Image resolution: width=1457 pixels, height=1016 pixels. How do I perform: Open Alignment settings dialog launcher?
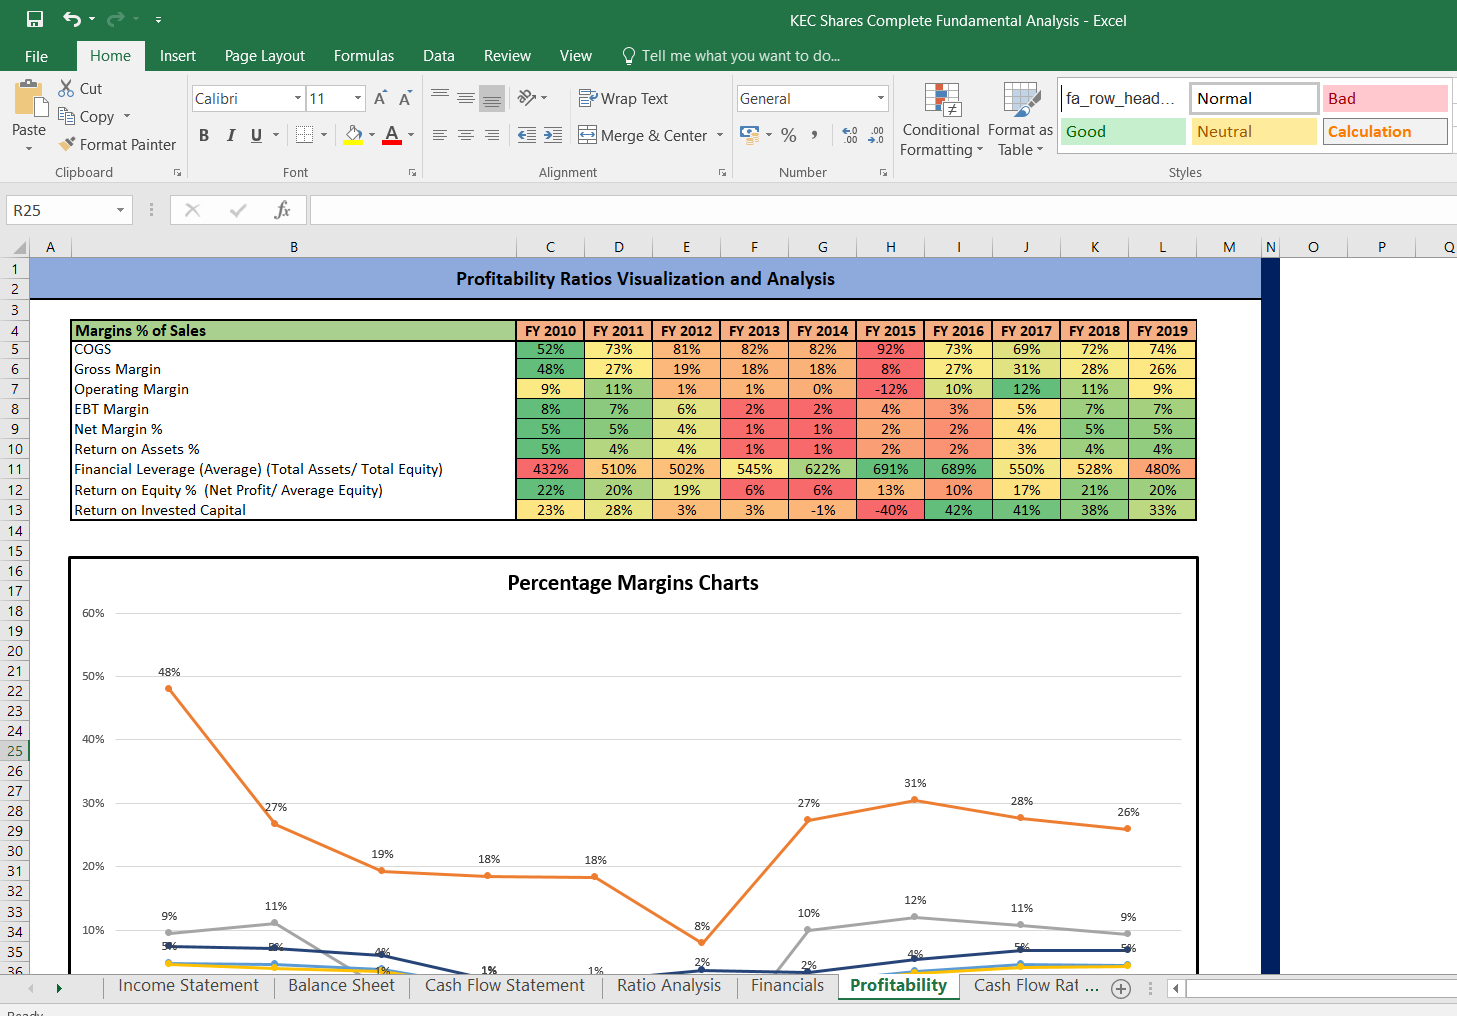(x=722, y=173)
